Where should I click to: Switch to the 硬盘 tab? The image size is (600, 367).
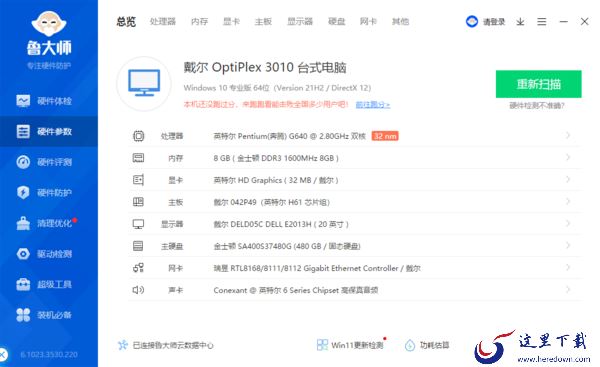[337, 22]
